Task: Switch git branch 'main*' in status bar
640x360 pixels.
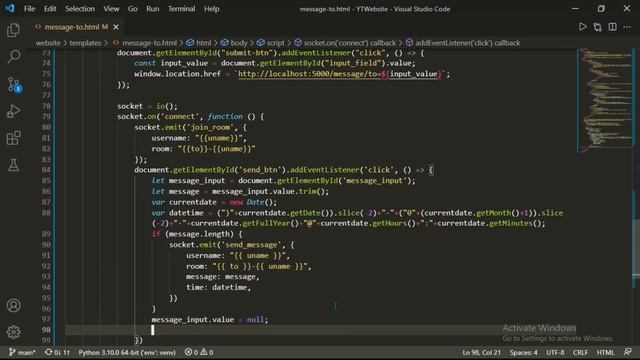Action: click(22, 352)
